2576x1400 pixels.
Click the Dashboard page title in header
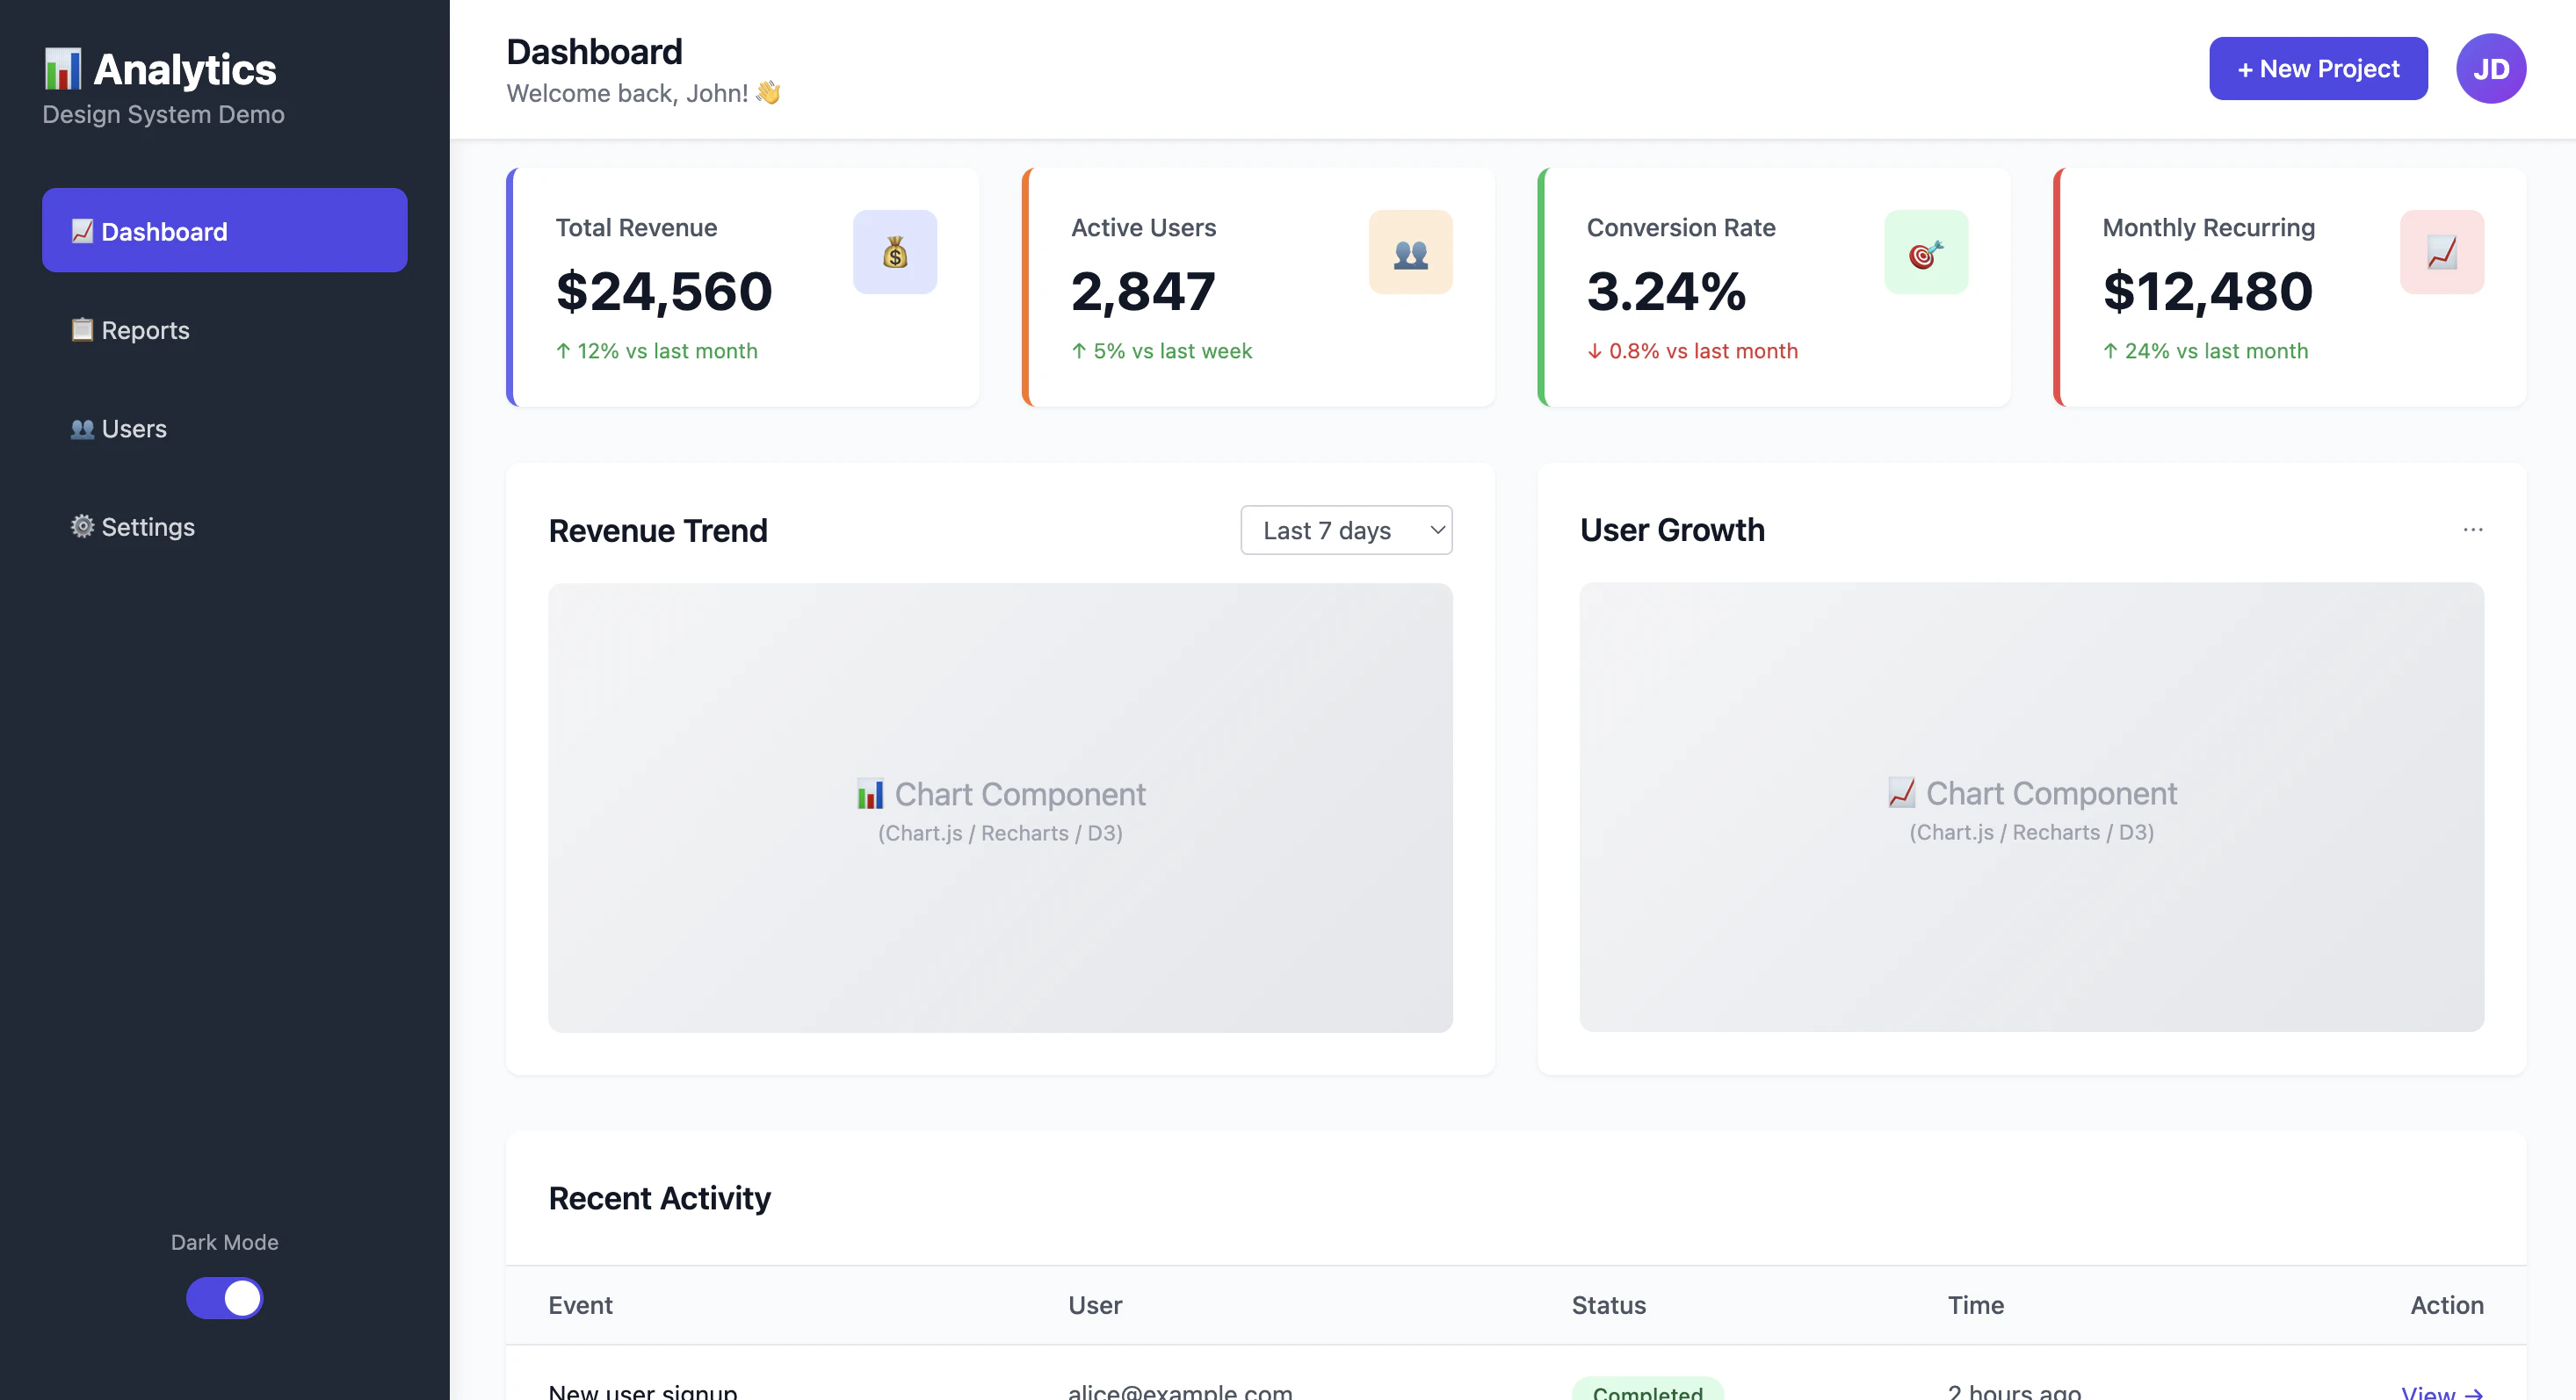(594, 51)
